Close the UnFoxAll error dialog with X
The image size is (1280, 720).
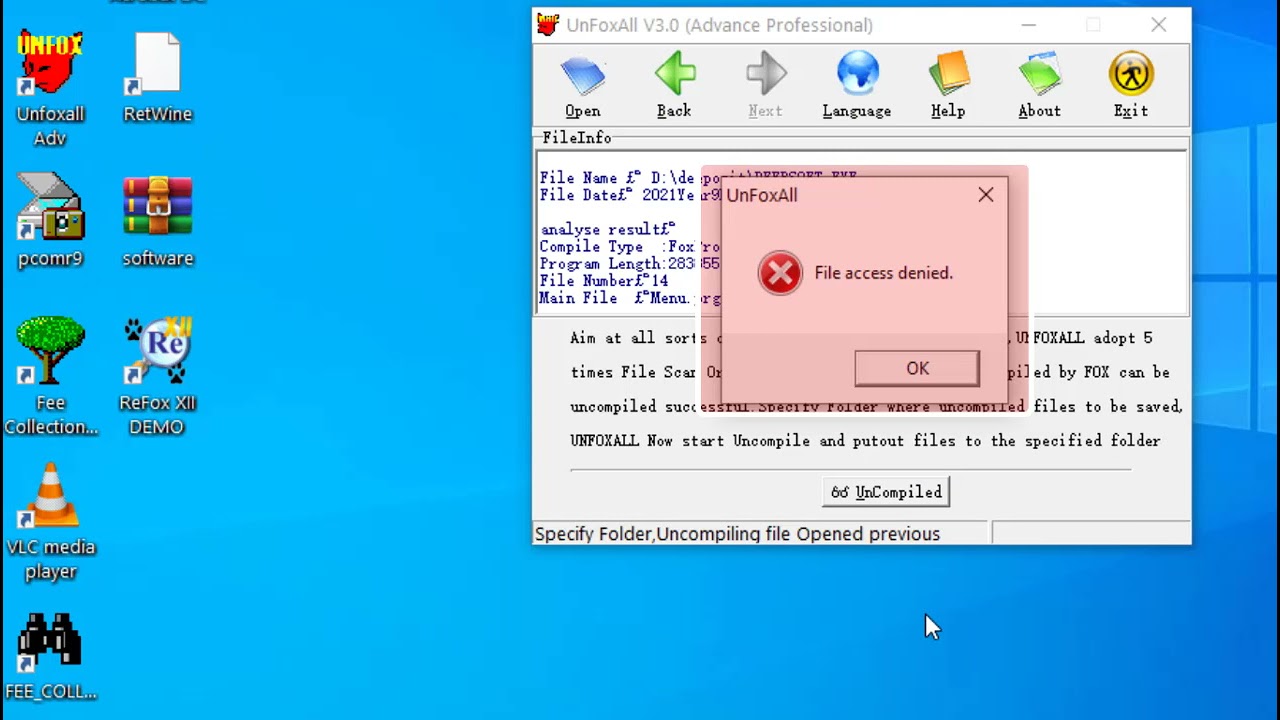[x=986, y=195]
